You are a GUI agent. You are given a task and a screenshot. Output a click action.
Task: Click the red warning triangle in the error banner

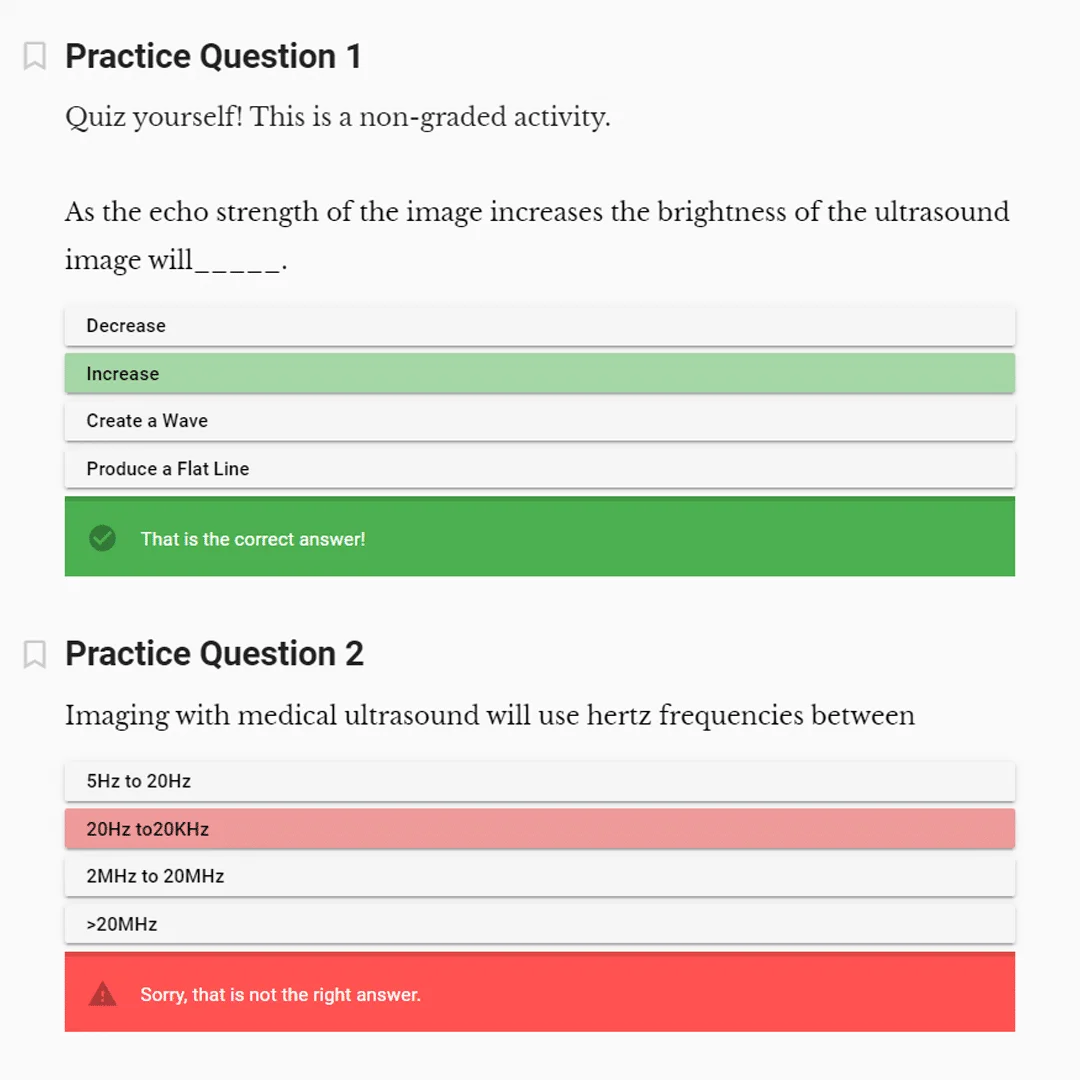click(102, 993)
